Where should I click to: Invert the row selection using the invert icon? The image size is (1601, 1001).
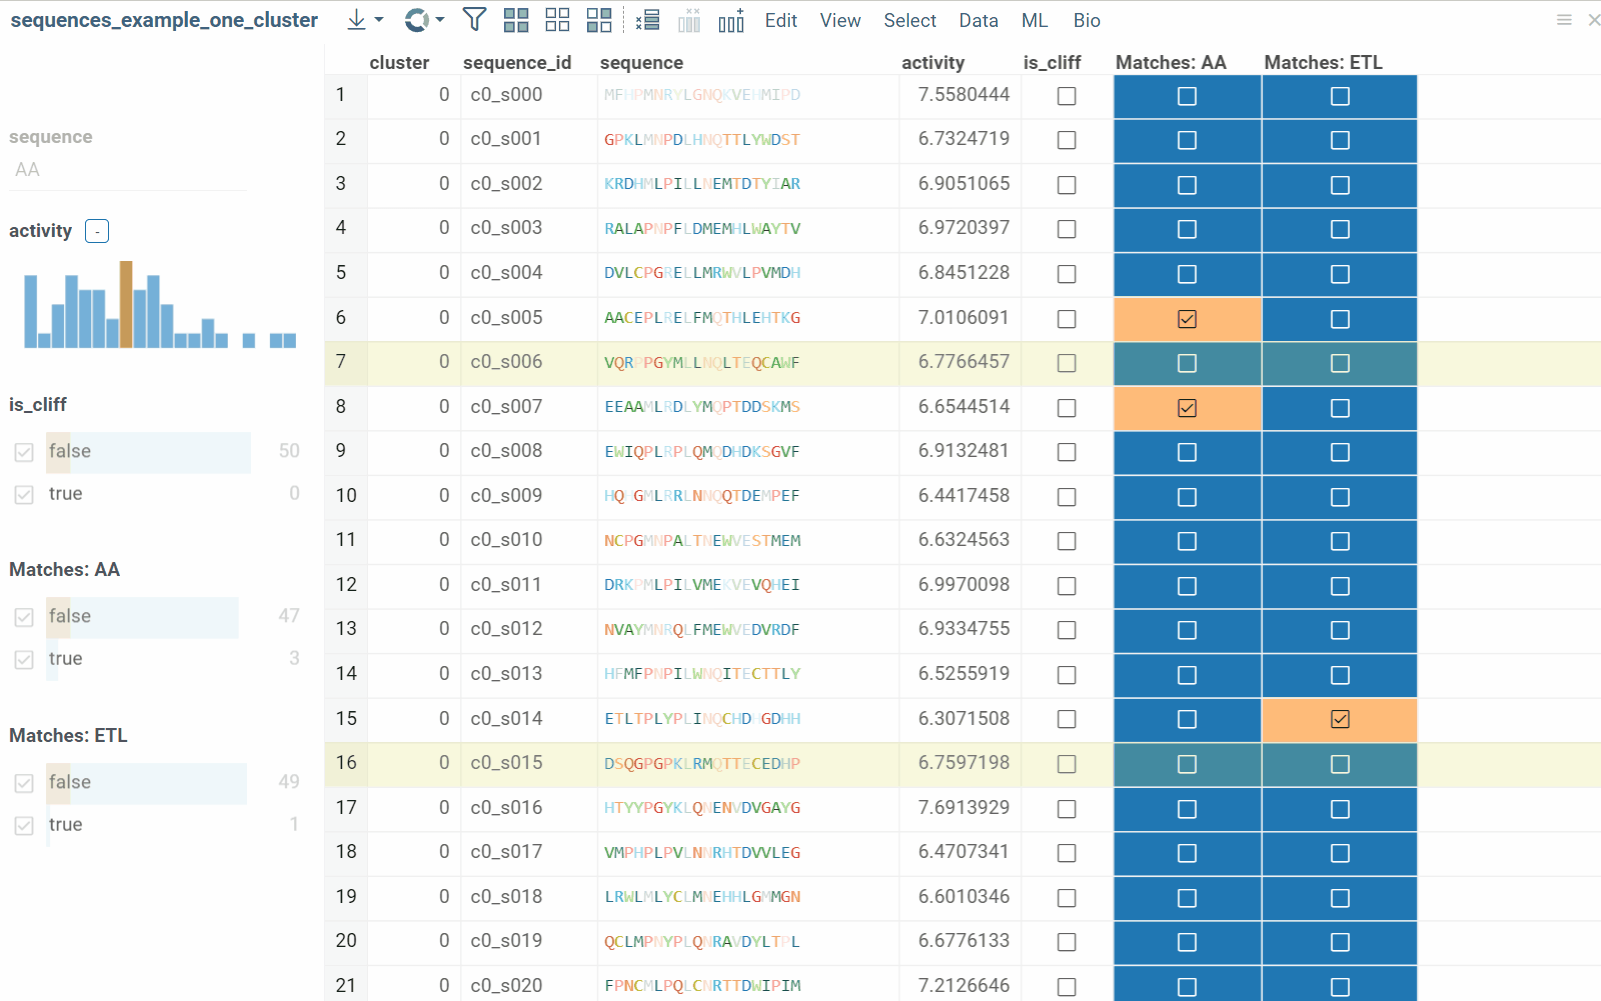pos(599,19)
